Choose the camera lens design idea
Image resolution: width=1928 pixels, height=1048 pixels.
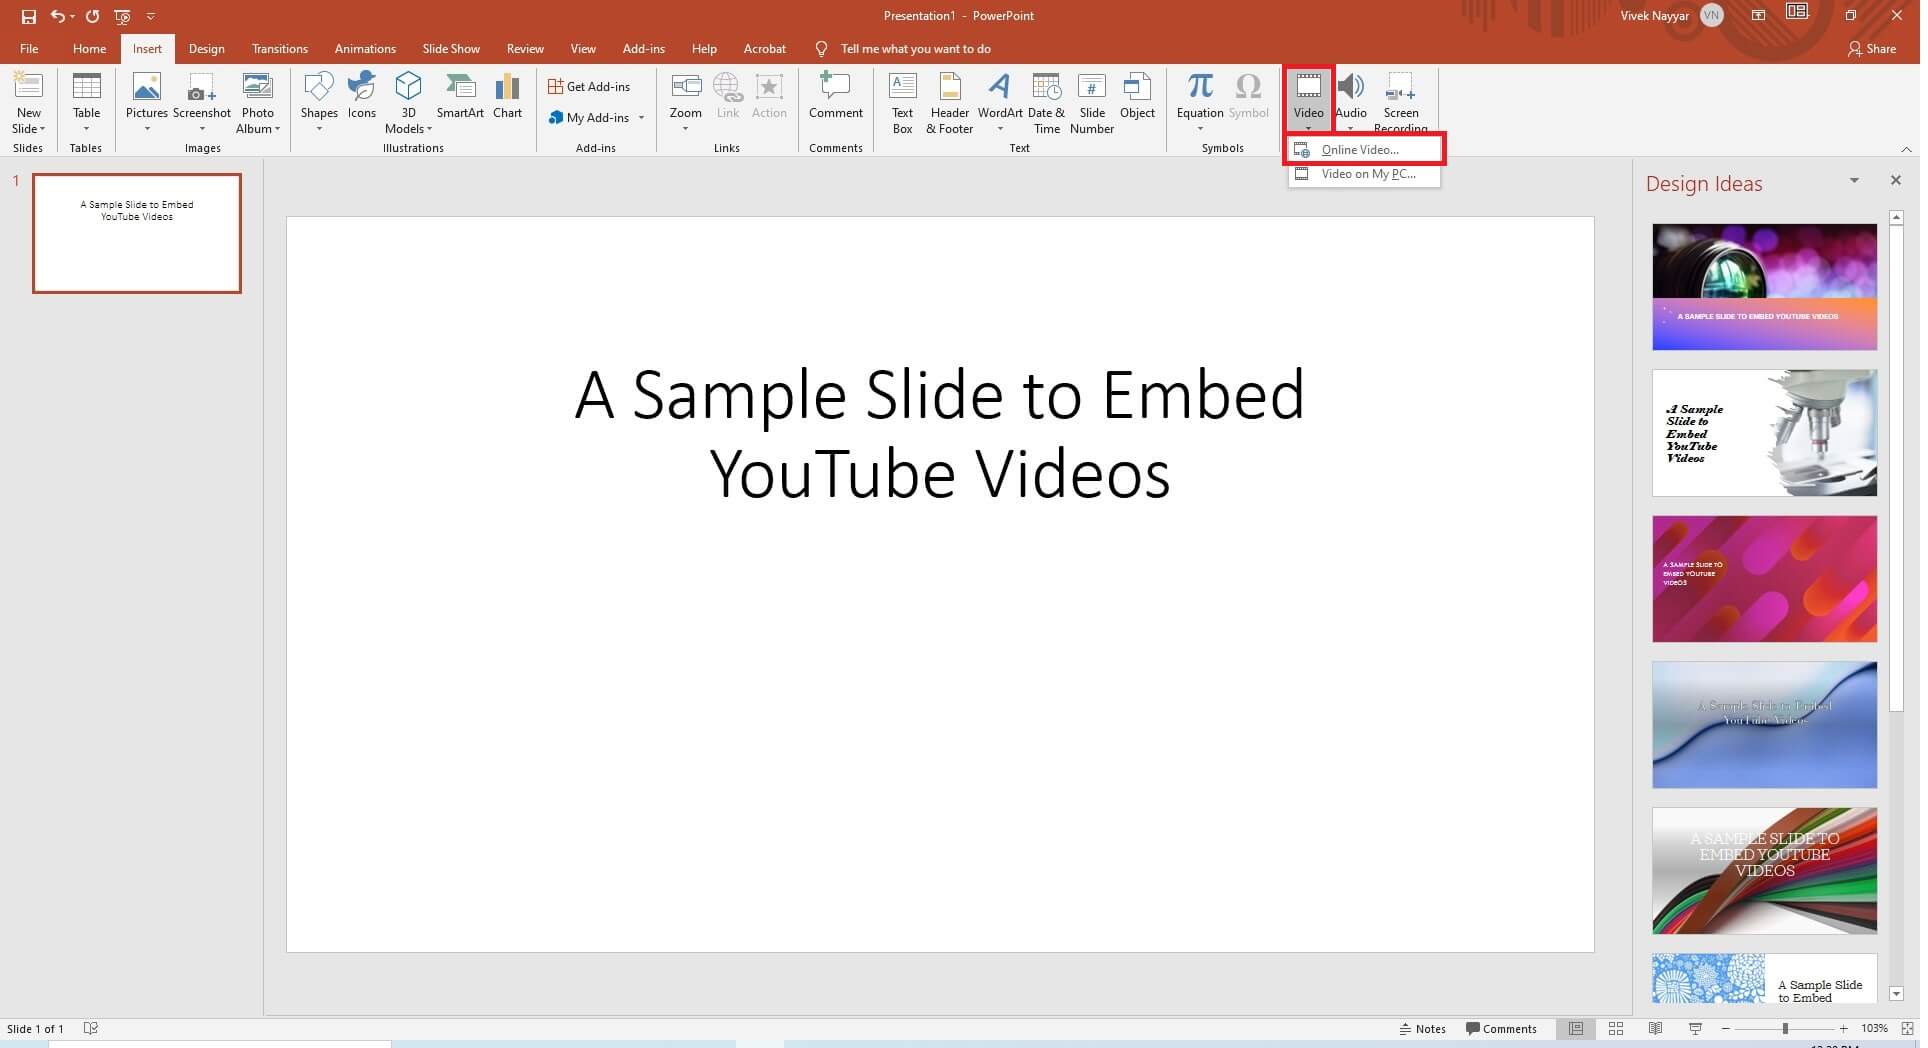coord(1764,287)
